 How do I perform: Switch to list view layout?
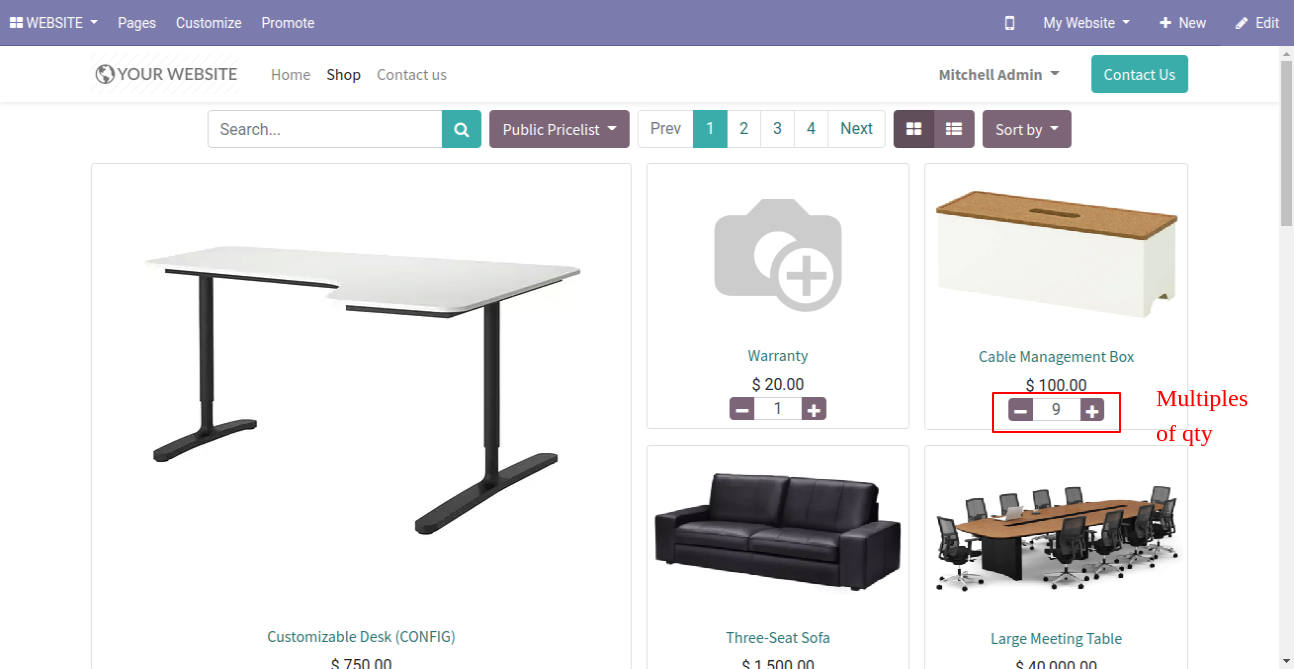pos(954,129)
